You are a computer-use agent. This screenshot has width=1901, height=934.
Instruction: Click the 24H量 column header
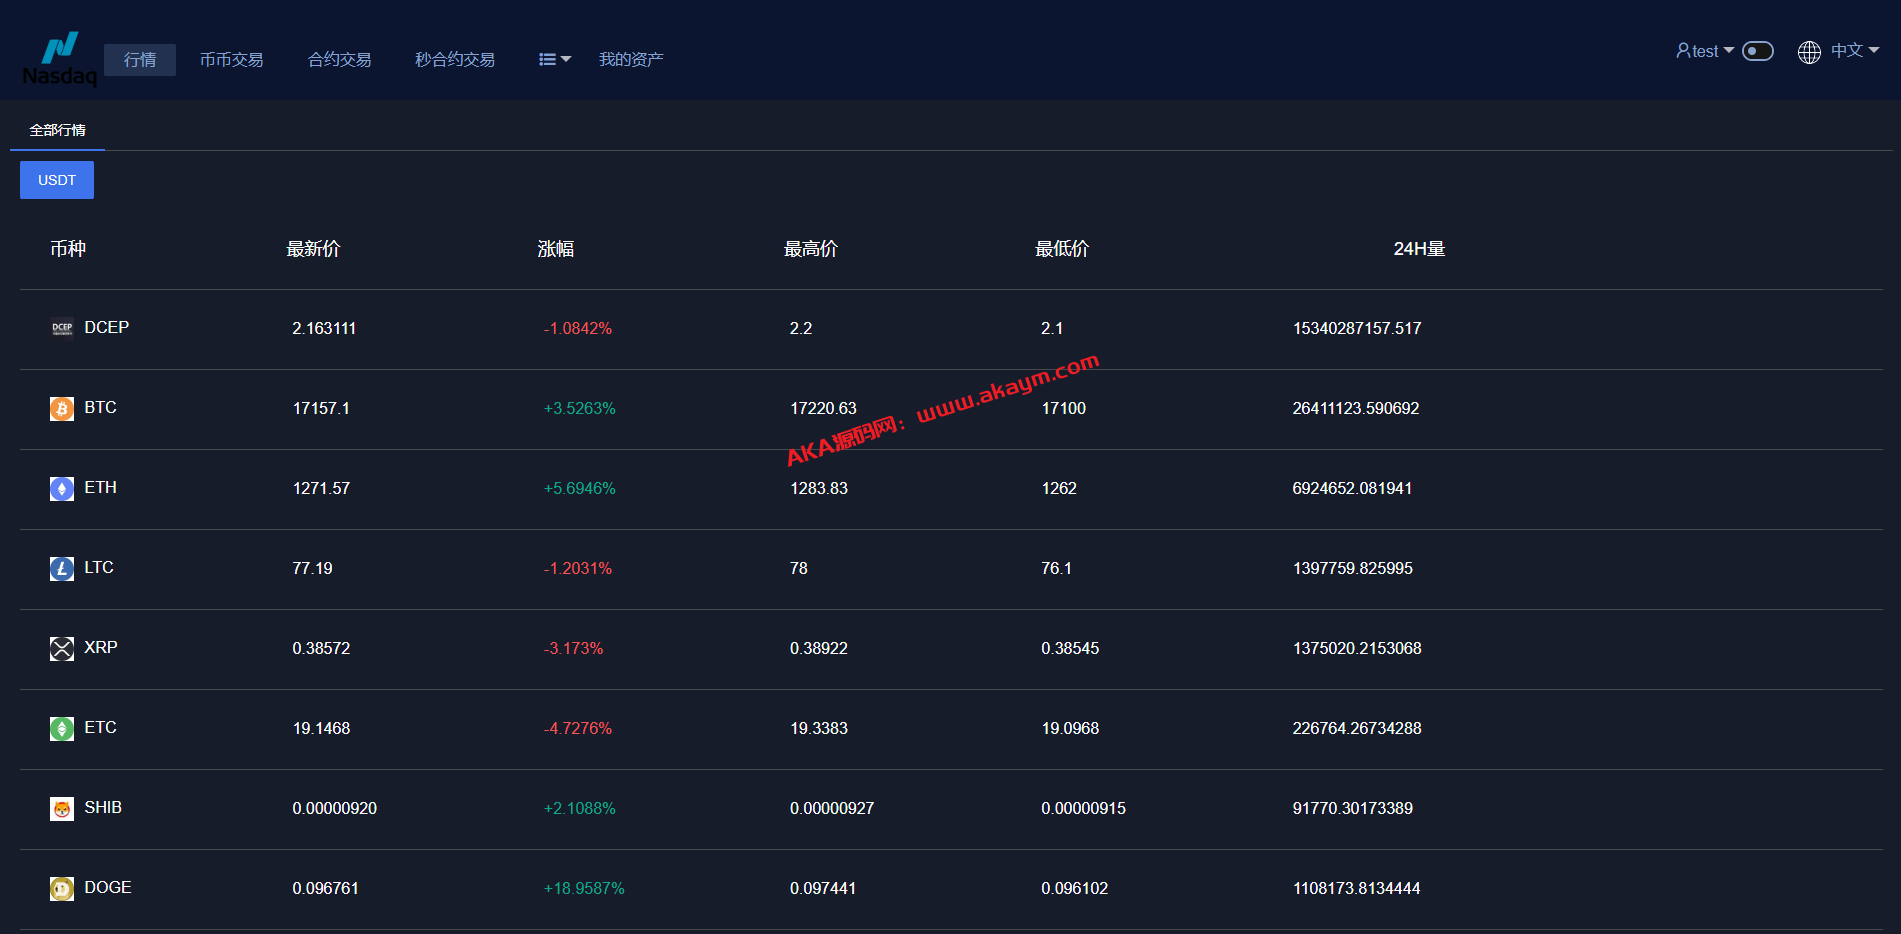pyautogui.click(x=1419, y=249)
